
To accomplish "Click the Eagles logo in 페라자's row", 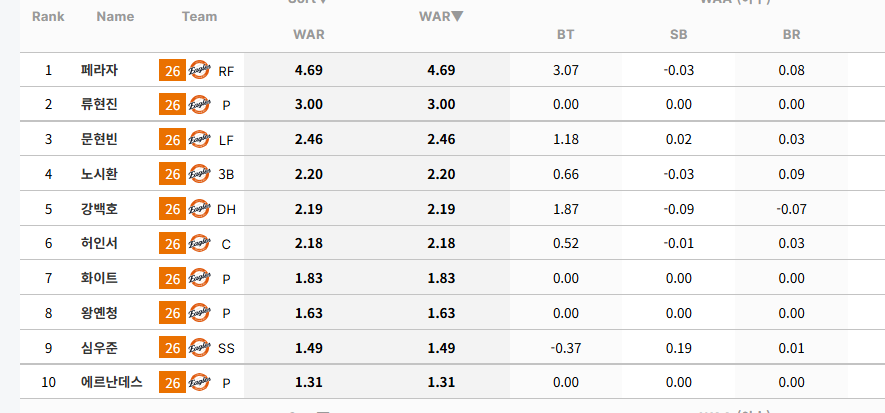I will (x=199, y=70).
